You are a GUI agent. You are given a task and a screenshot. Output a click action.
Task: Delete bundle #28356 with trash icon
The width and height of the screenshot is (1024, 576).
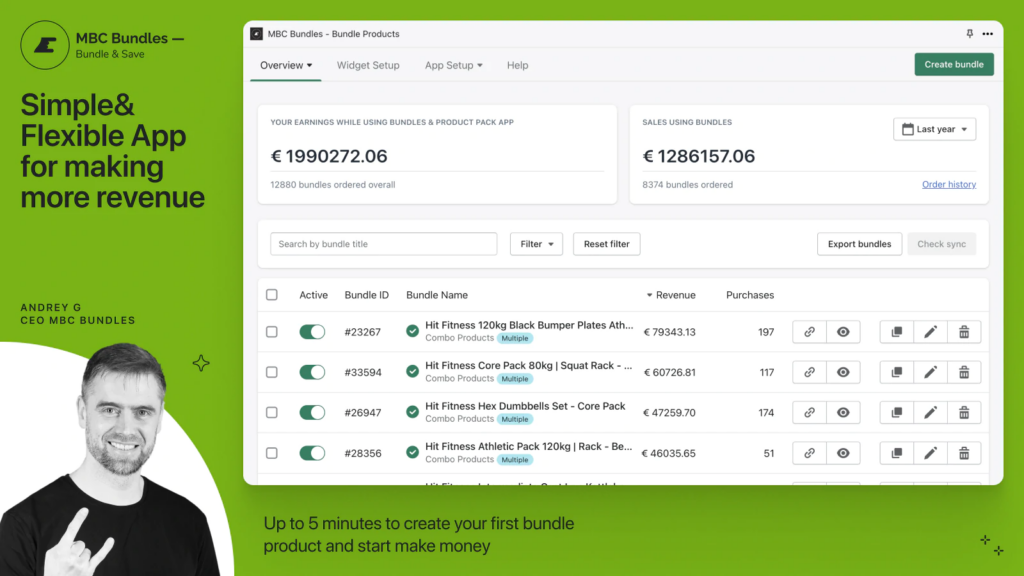(964, 453)
